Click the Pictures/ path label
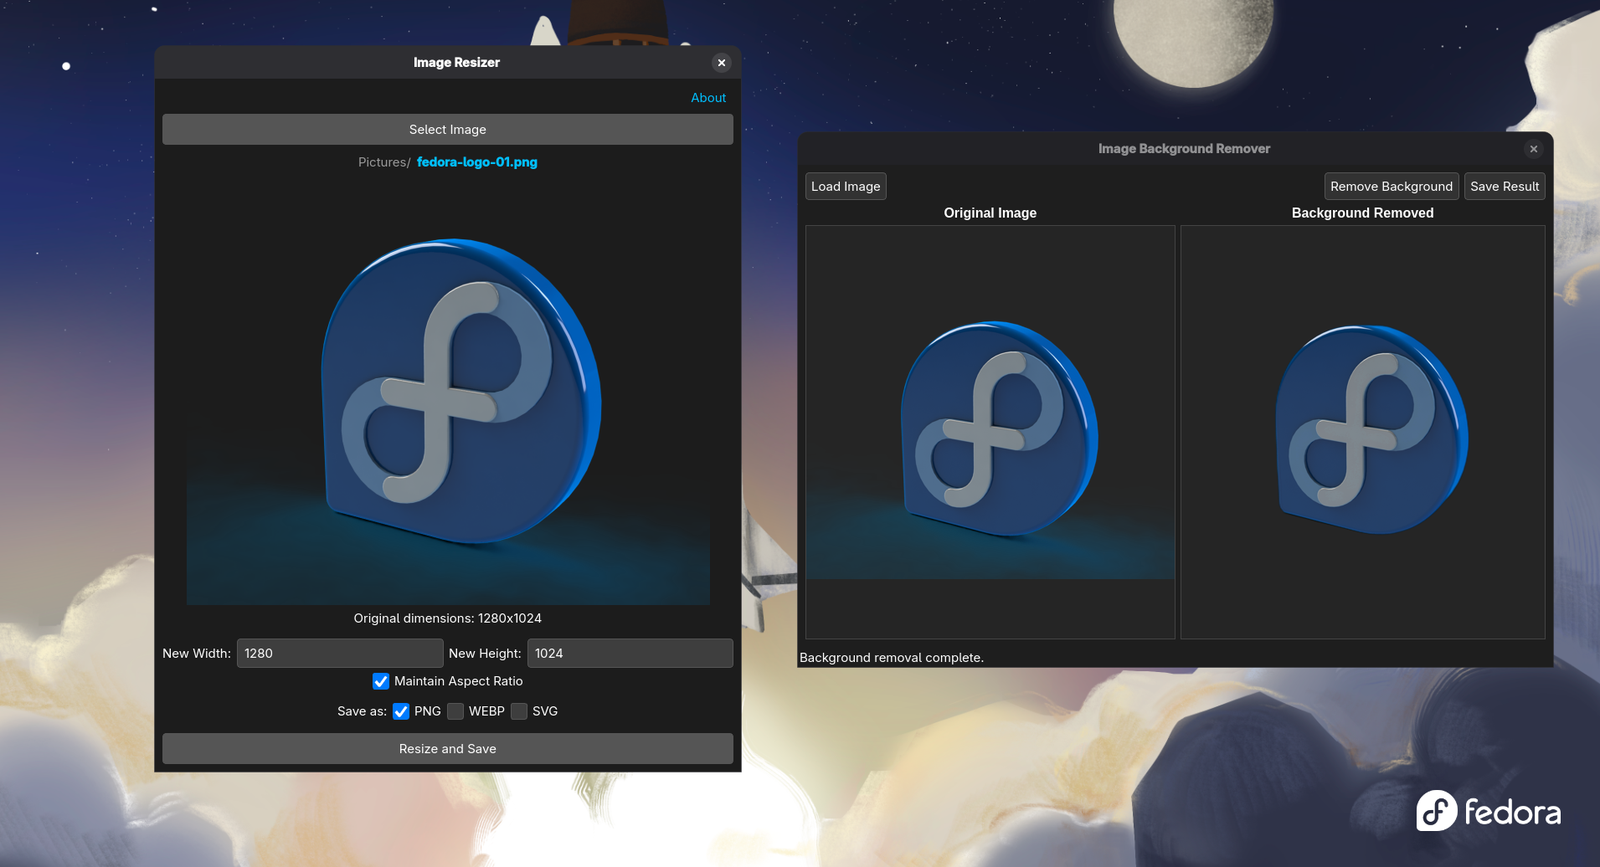The image size is (1600, 867). tap(384, 162)
